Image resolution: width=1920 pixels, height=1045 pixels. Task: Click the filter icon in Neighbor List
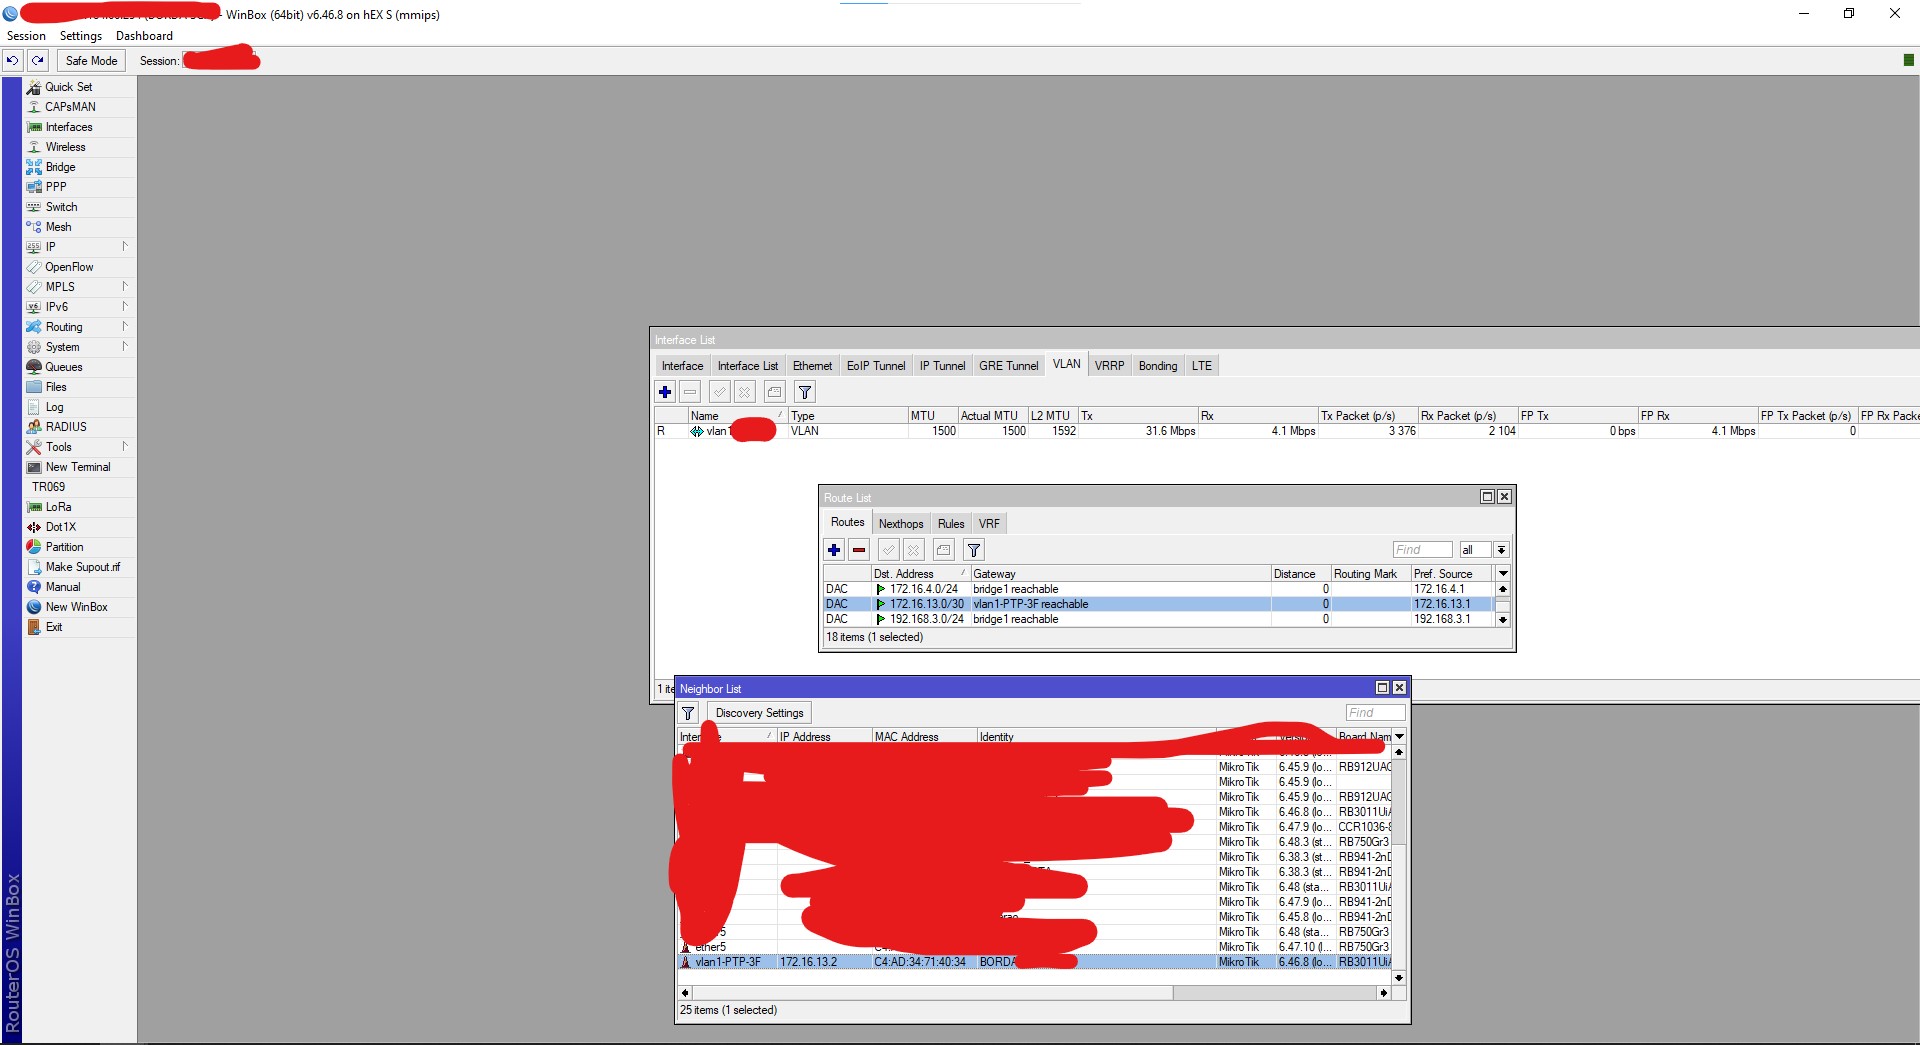tap(689, 713)
